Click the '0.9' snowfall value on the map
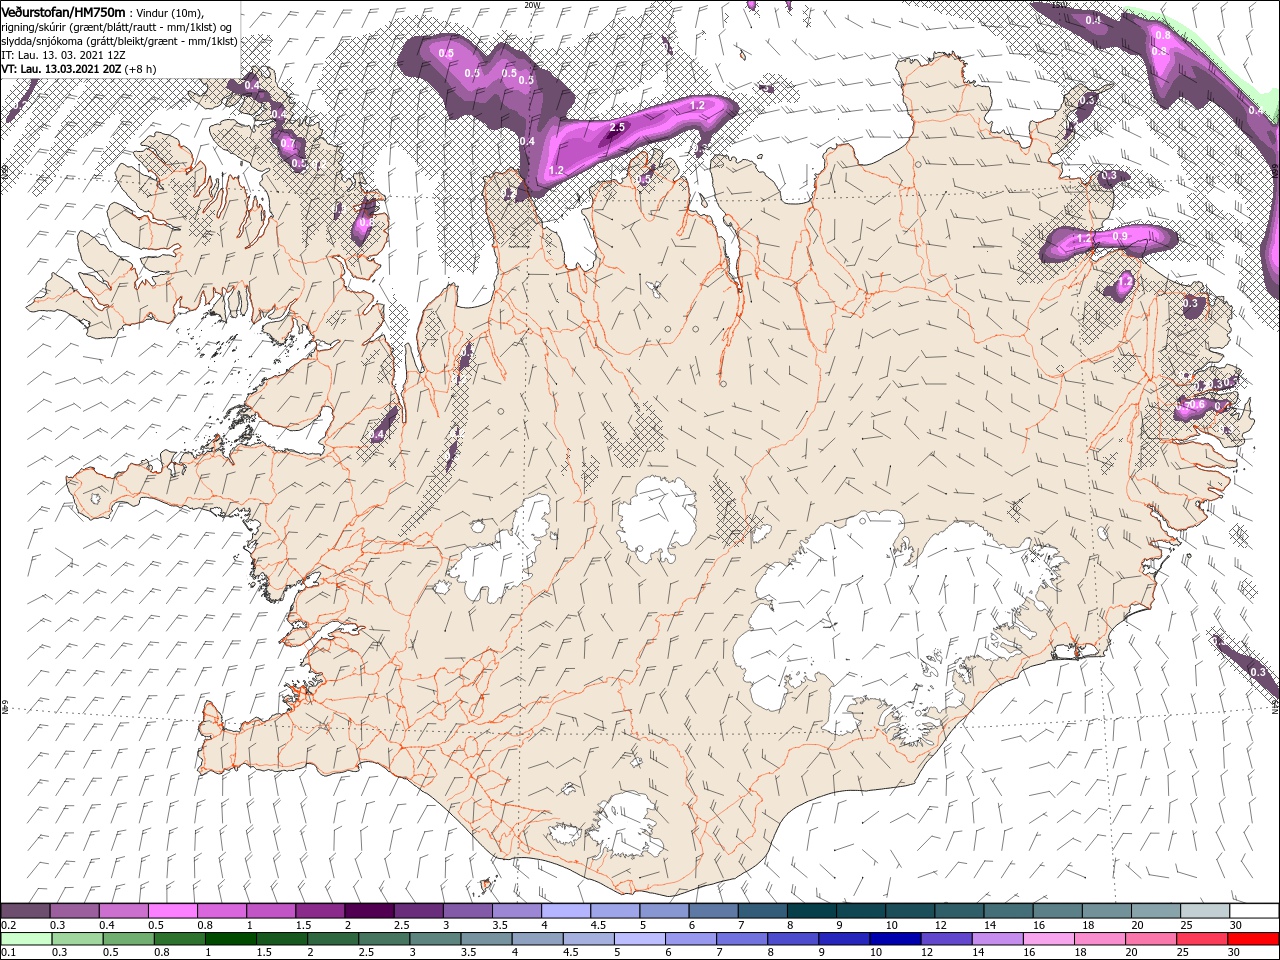This screenshot has height=960, width=1280. coord(1120,236)
